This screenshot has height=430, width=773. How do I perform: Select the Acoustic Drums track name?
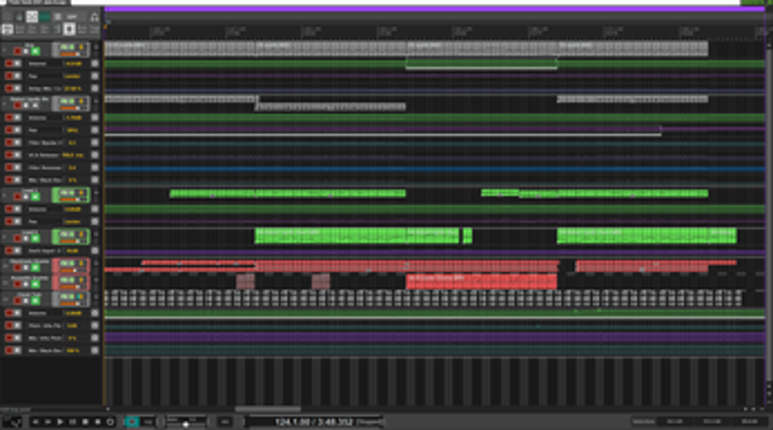(x=31, y=278)
